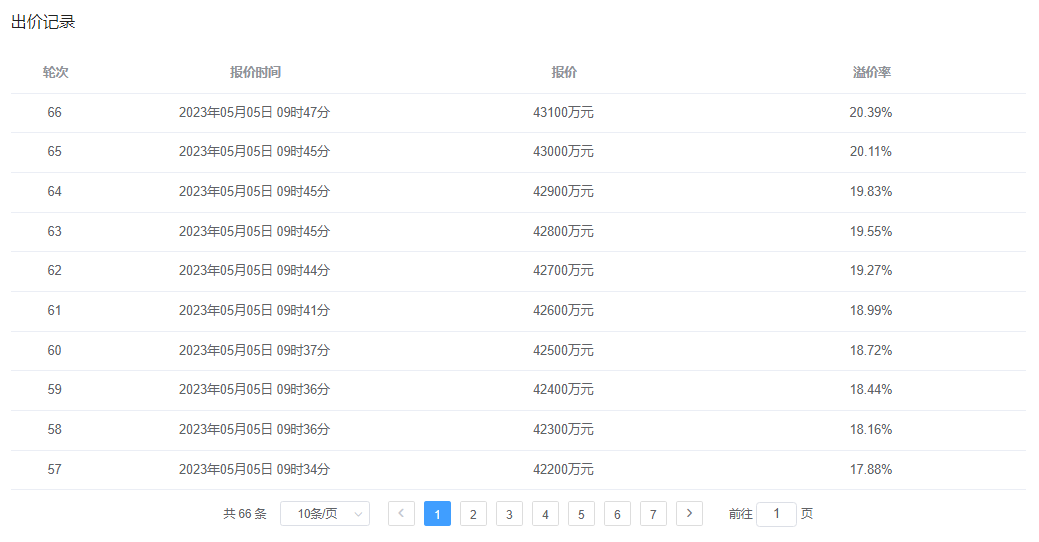
Task: Click the 18.16% premium rate cell
Action: tap(871, 429)
